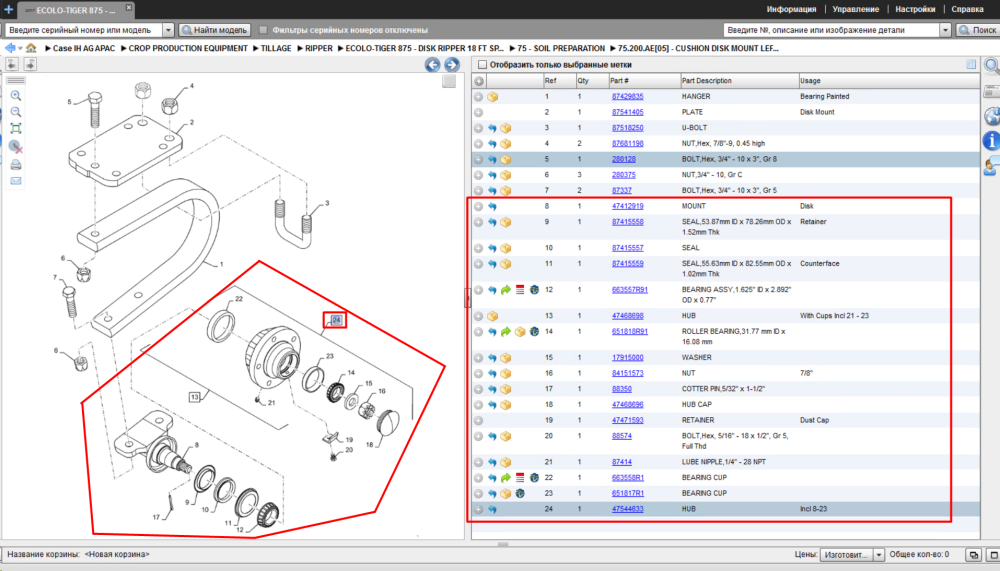This screenshot has height=571, width=1000.
Task: Click globe icon in ROLLER BEARING row
Action: click(x=534, y=332)
